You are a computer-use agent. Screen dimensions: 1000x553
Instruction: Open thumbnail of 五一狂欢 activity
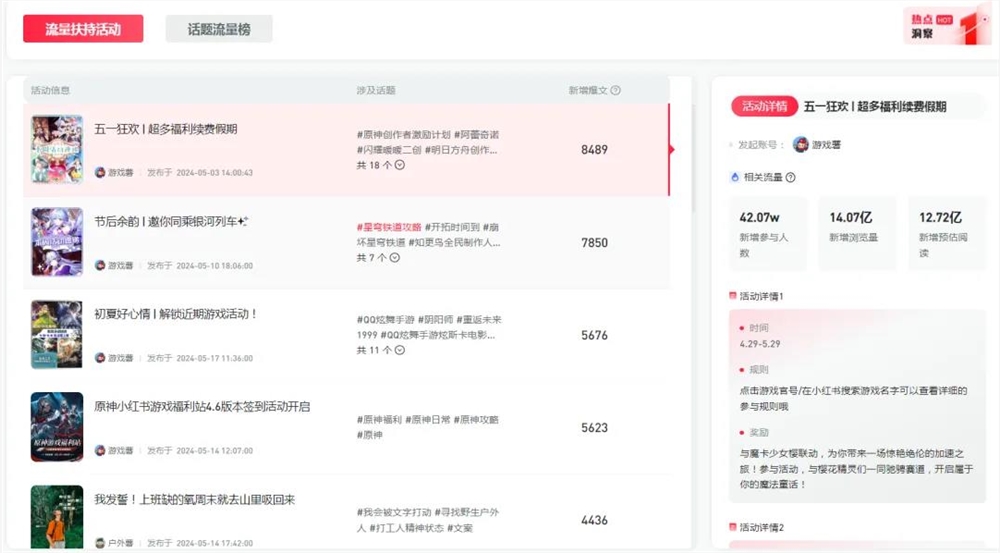[x=57, y=149]
